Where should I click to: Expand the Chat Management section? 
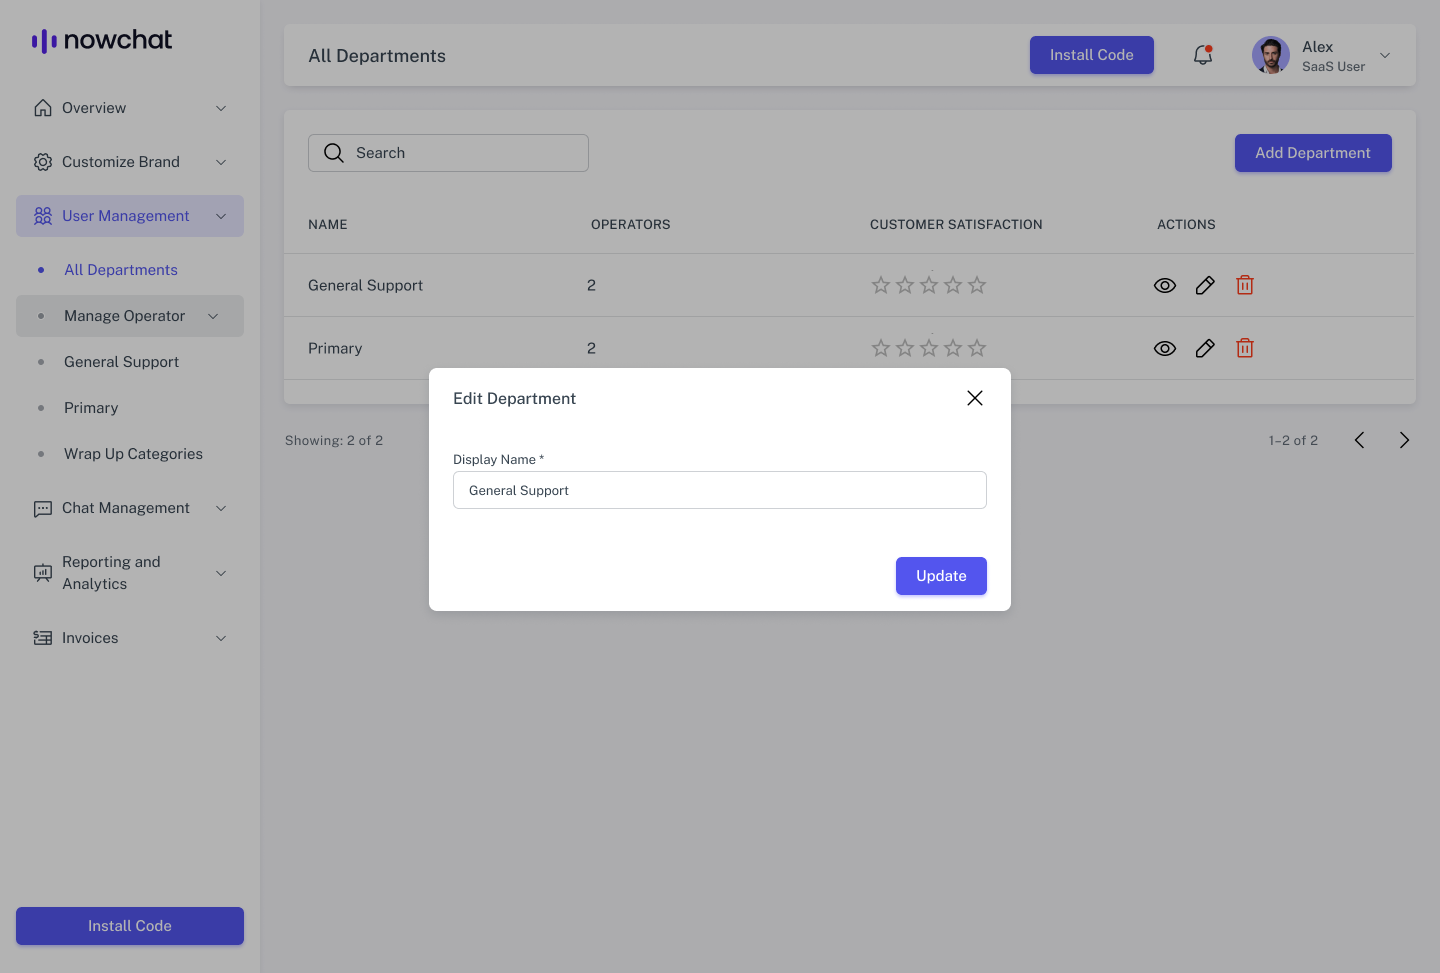(130, 508)
